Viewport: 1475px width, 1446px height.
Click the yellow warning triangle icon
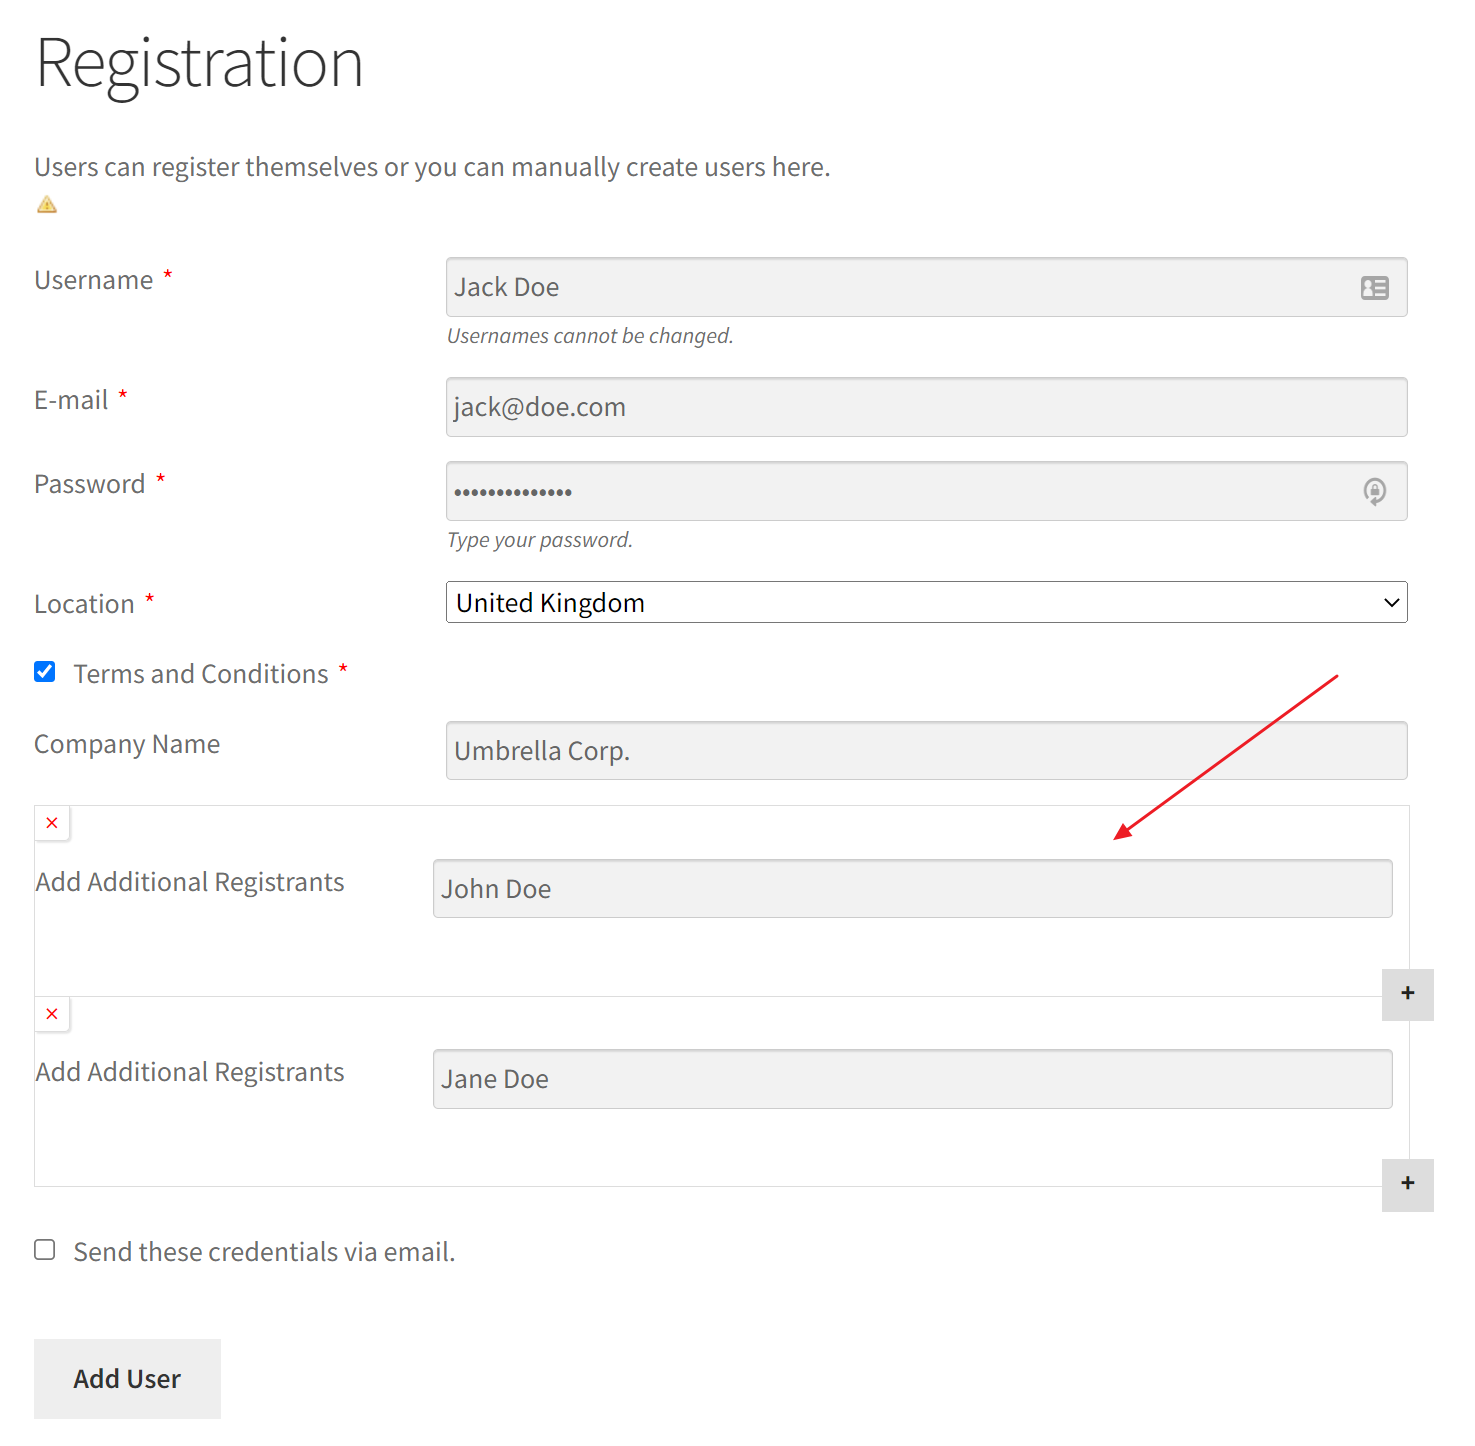[47, 205]
